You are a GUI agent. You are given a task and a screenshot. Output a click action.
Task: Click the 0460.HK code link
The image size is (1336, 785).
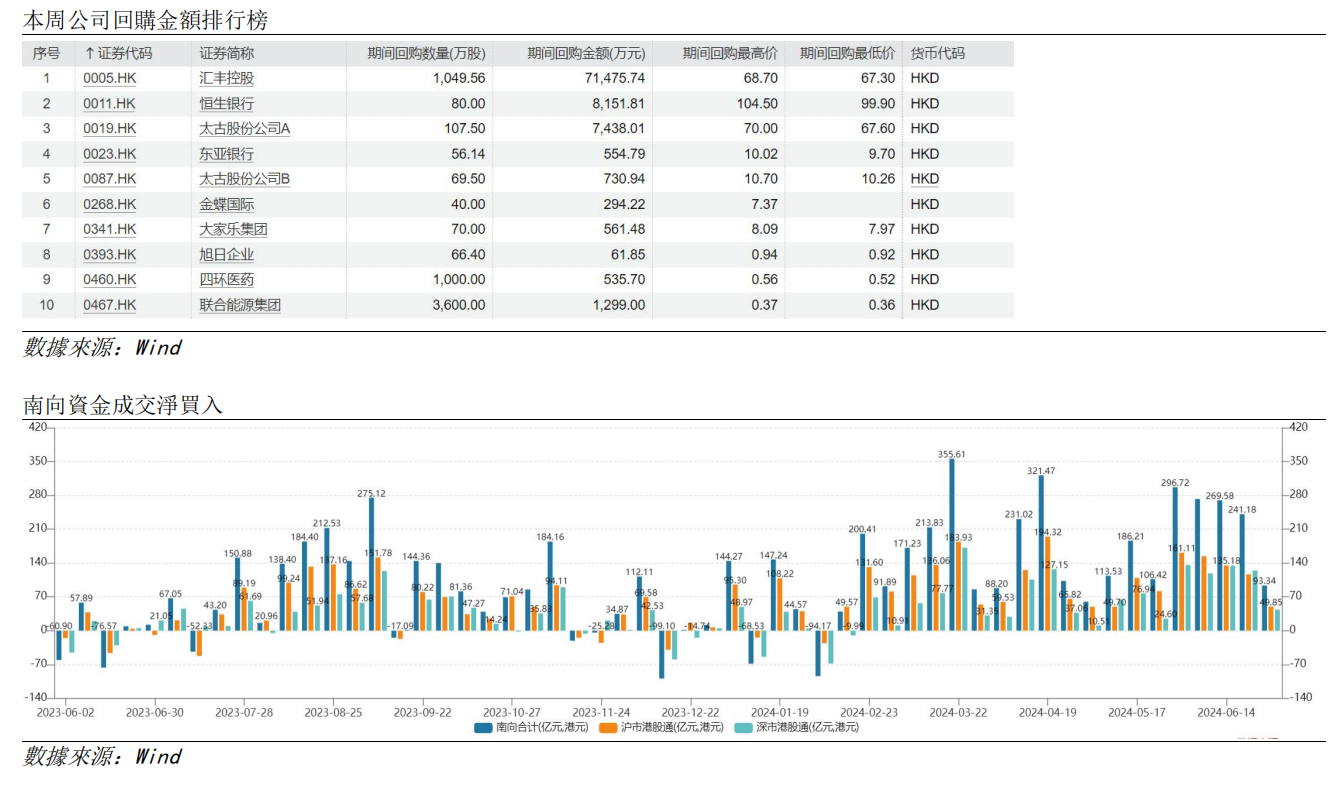click(x=109, y=280)
